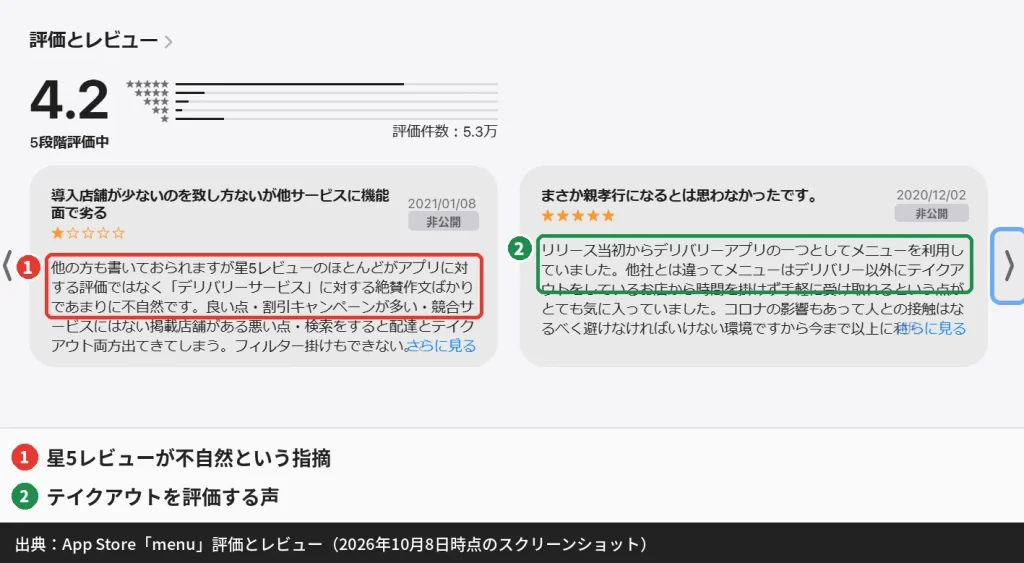Click the 評価とレビュー heading

tap(93, 40)
